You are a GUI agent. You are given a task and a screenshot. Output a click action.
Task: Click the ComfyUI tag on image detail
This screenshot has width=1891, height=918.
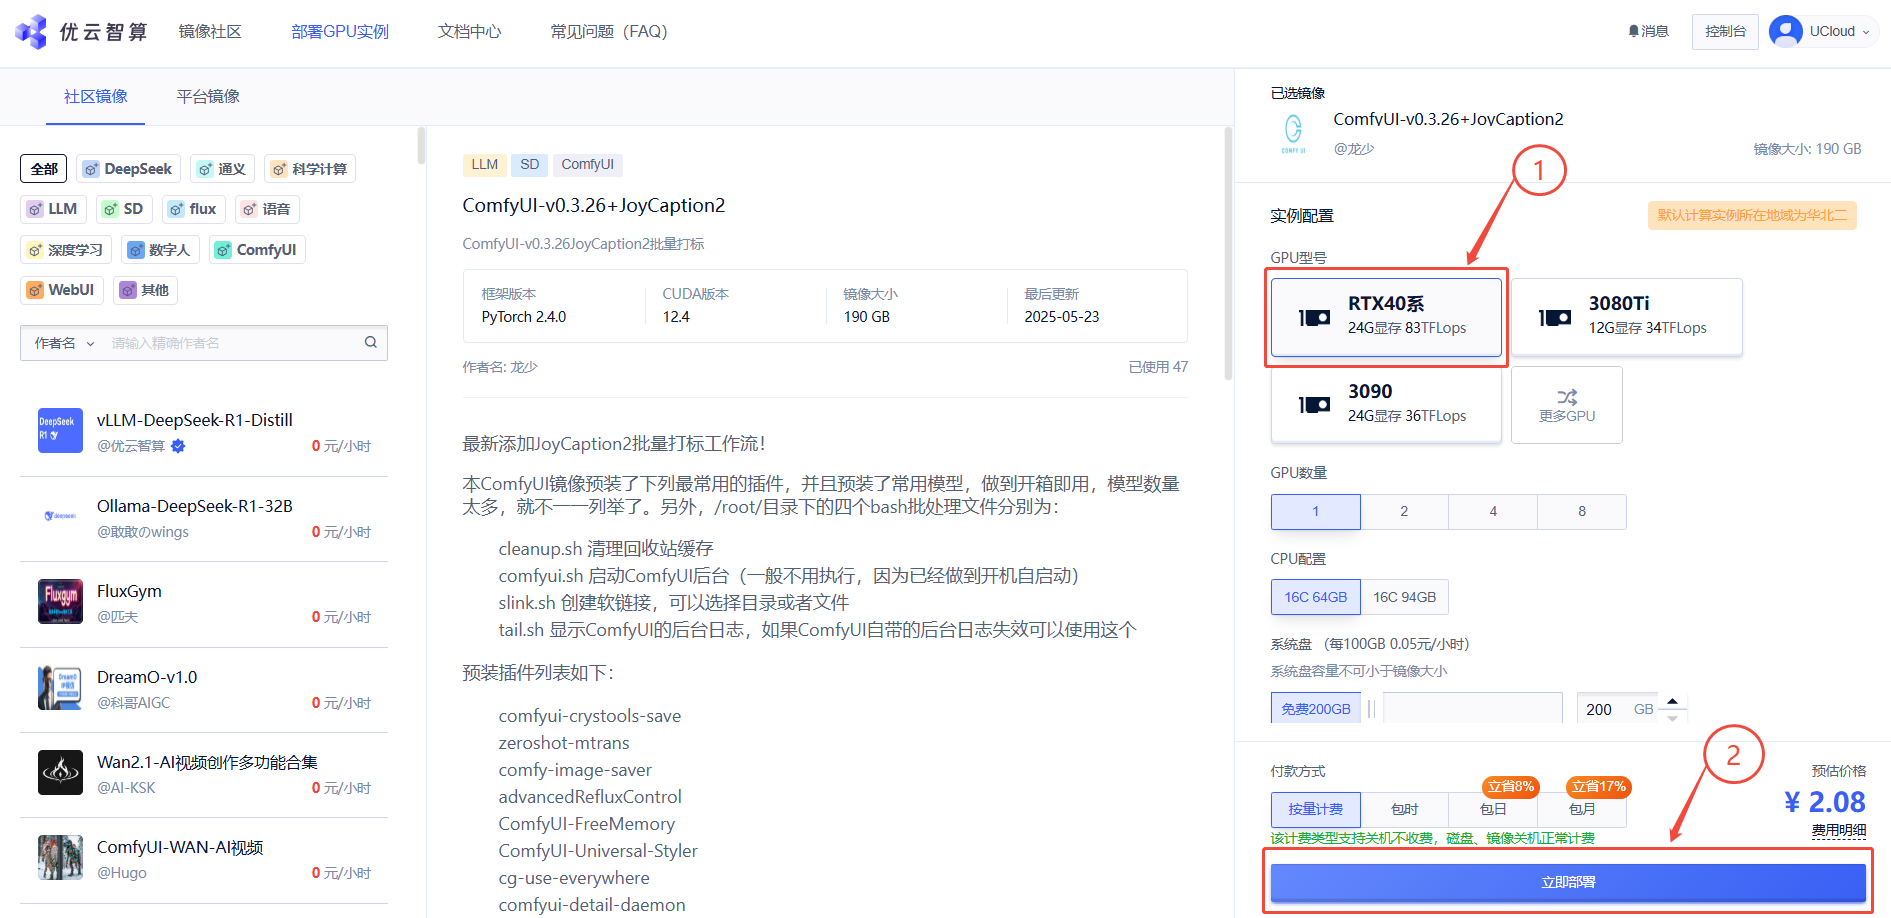tap(588, 164)
